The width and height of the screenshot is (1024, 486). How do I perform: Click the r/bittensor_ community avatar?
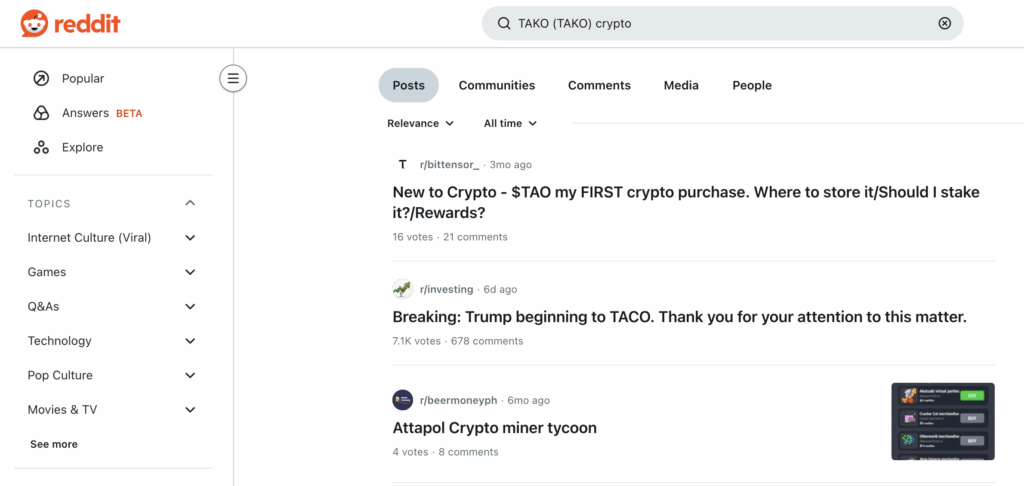click(402, 164)
